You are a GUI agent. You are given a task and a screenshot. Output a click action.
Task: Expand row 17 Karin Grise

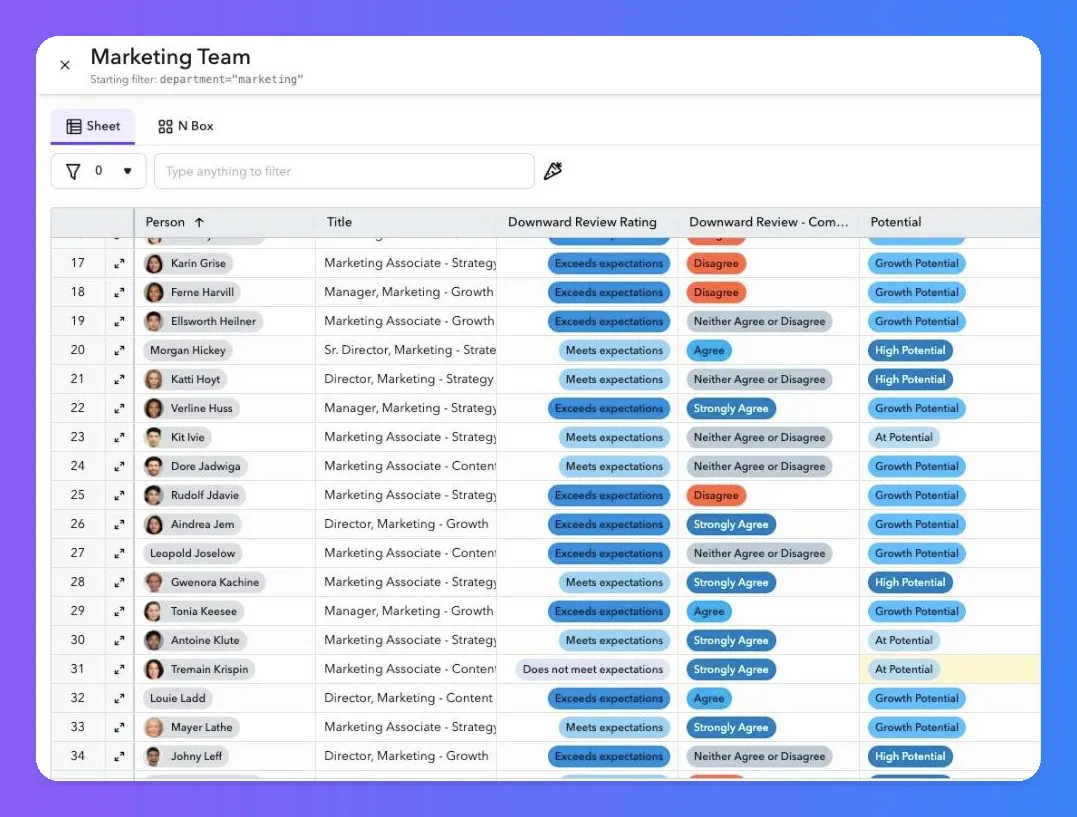coord(120,263)
